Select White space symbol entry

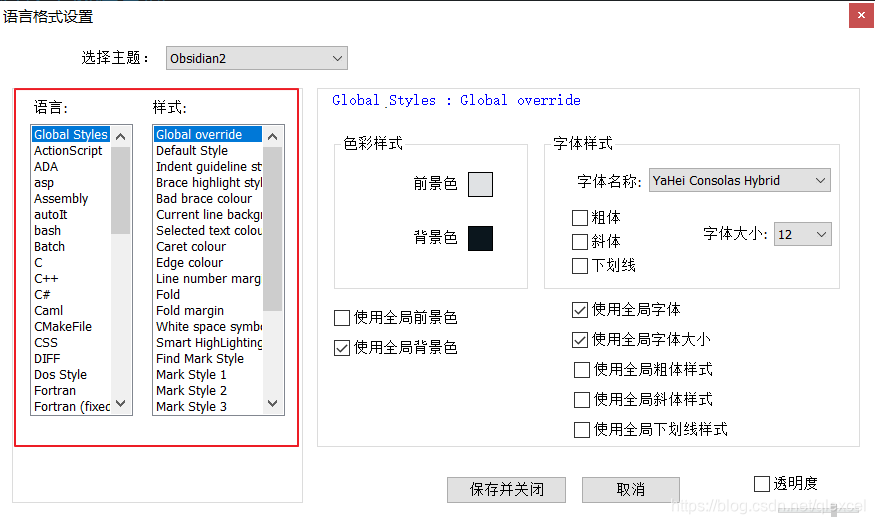208,326
